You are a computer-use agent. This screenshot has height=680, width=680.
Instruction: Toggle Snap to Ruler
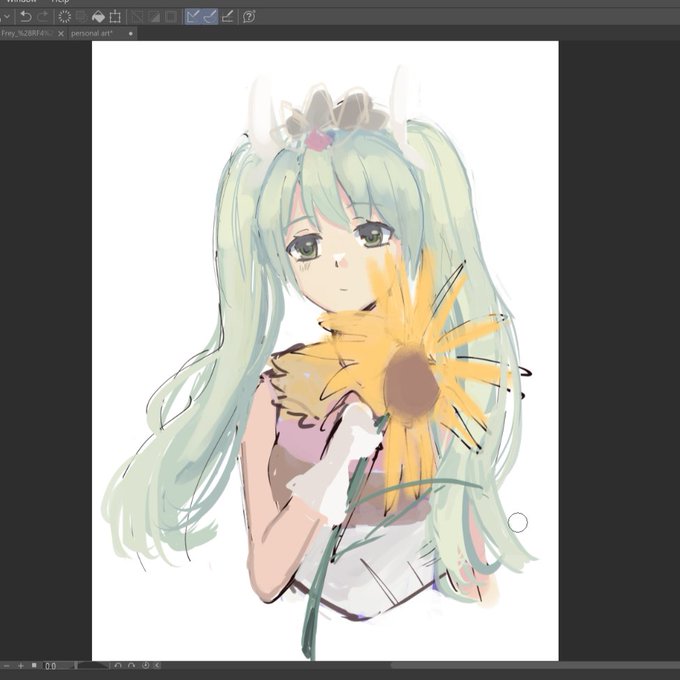point(193,17)
